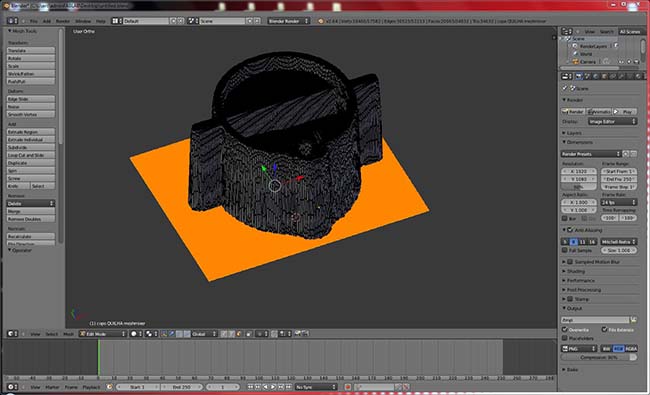
Task: Open the Add menu in top bar
Action: 47,21
